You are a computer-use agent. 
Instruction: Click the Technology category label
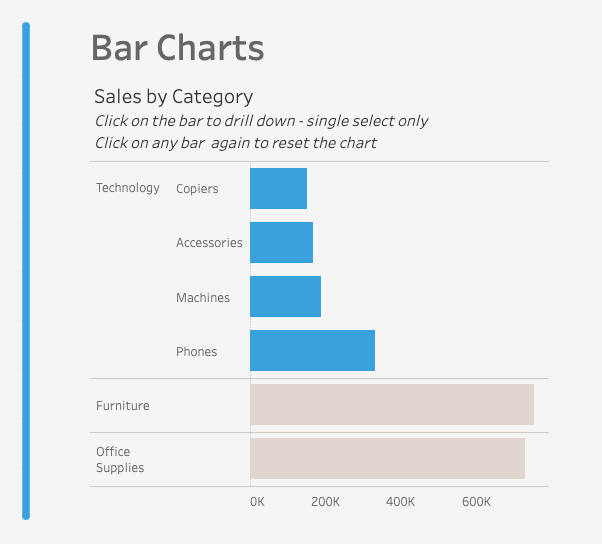[127, 188]
